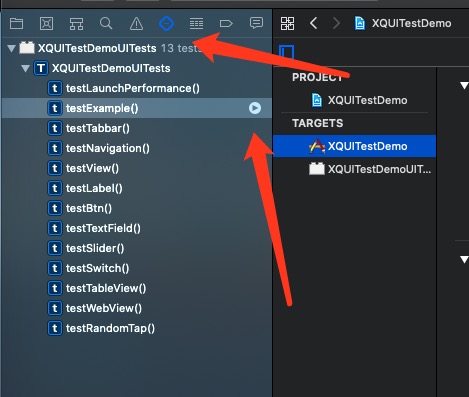469x397 pixels.
Task: Toggle the targets list sidebar button
Action: (287, 52)
